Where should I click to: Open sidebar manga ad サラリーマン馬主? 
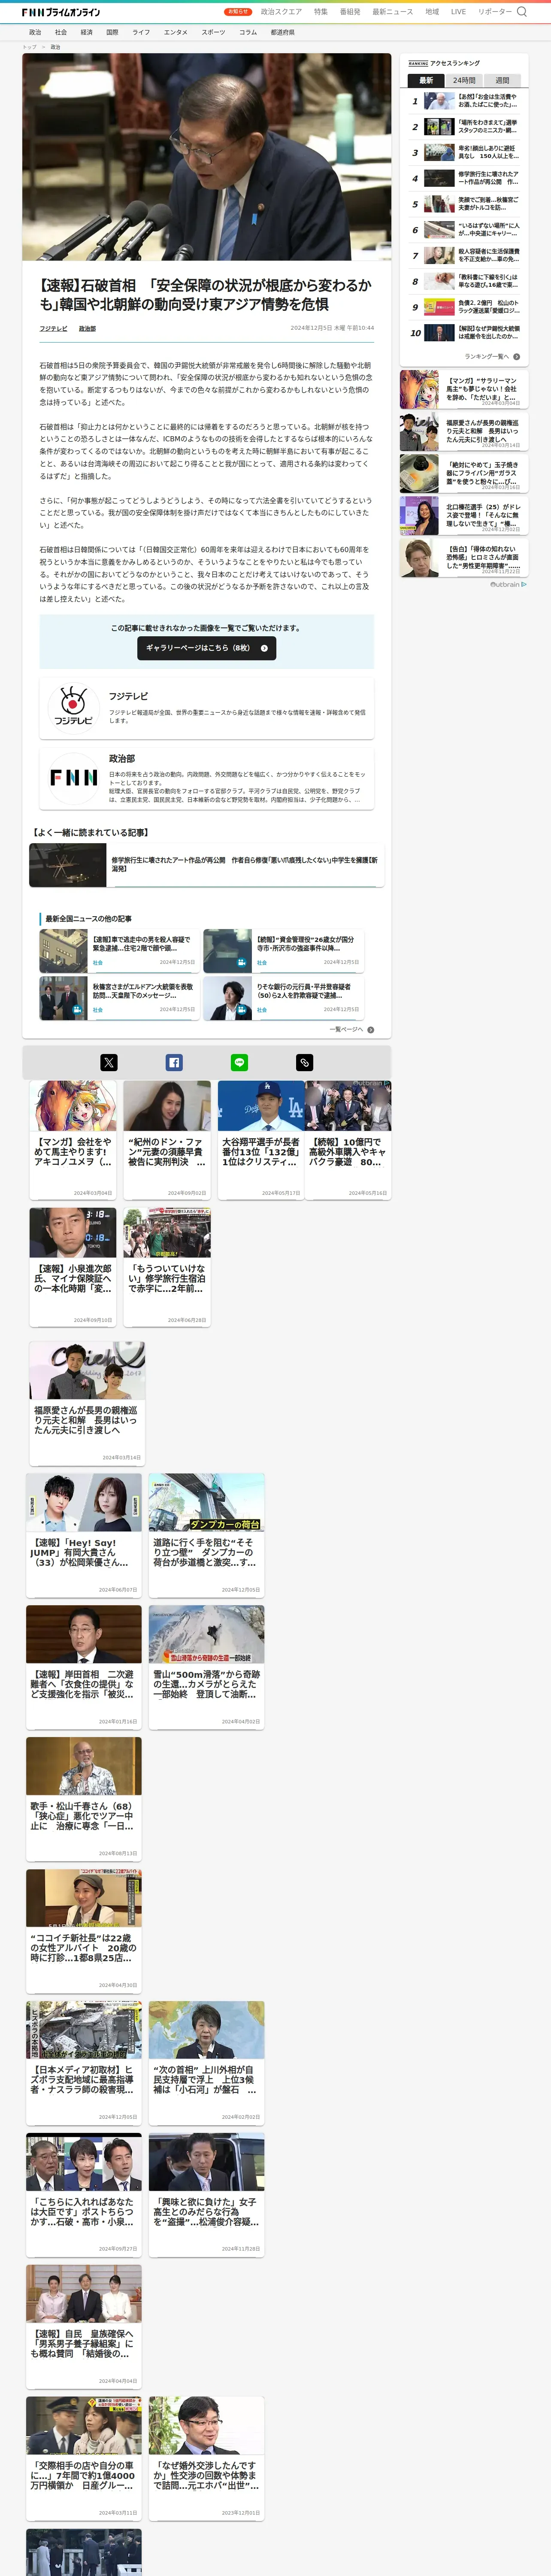coord(463,389)
